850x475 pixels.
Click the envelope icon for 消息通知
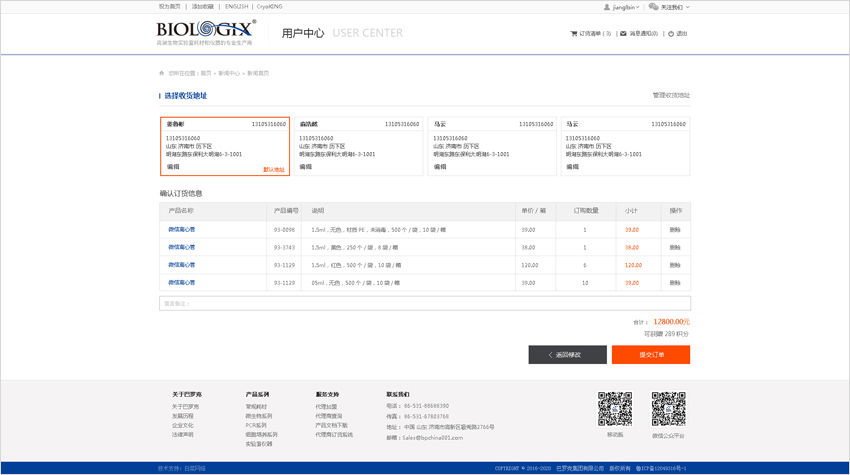623,34
